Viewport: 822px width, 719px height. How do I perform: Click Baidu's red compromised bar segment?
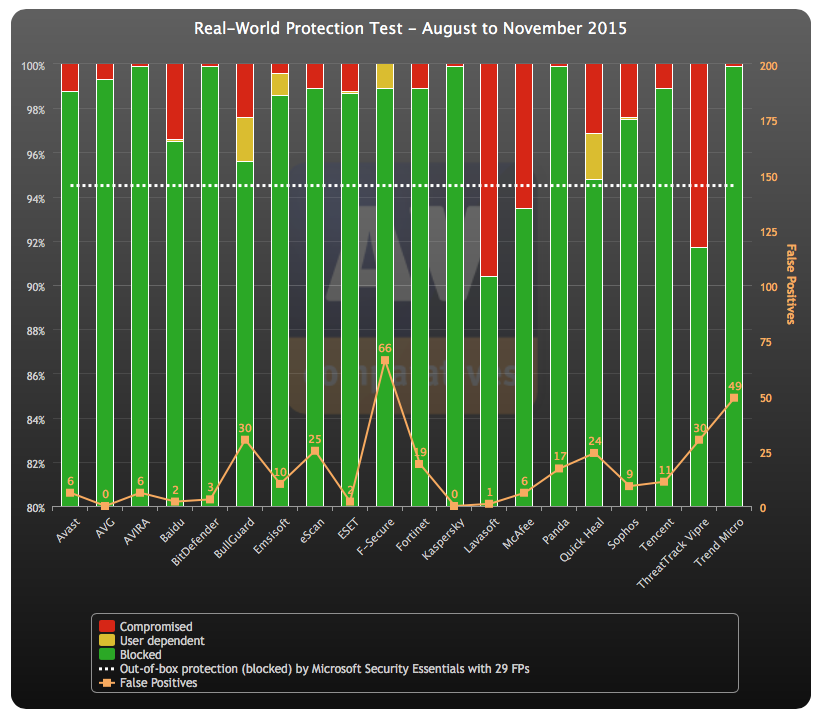click(x=175, y=102)
